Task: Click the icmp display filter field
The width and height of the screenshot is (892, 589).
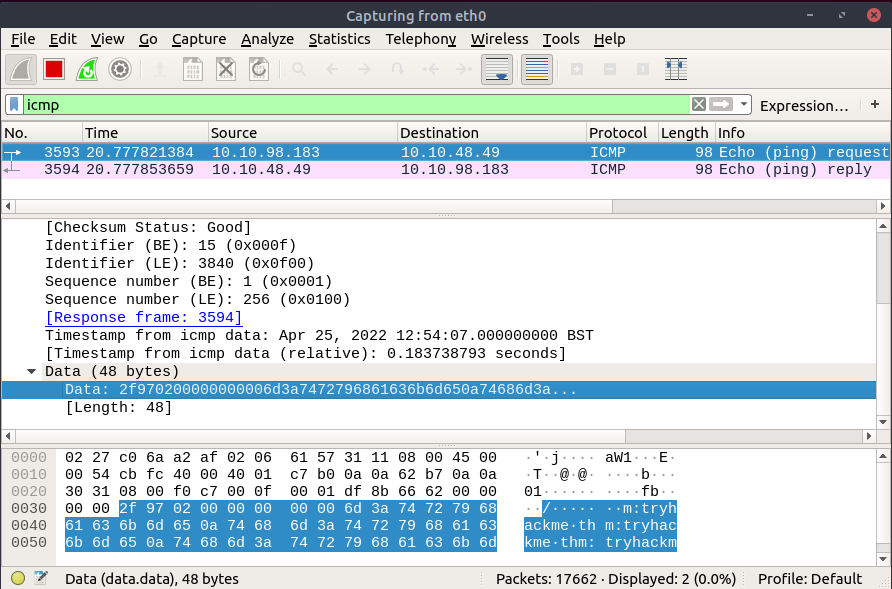Action: [x=357, y=105]
